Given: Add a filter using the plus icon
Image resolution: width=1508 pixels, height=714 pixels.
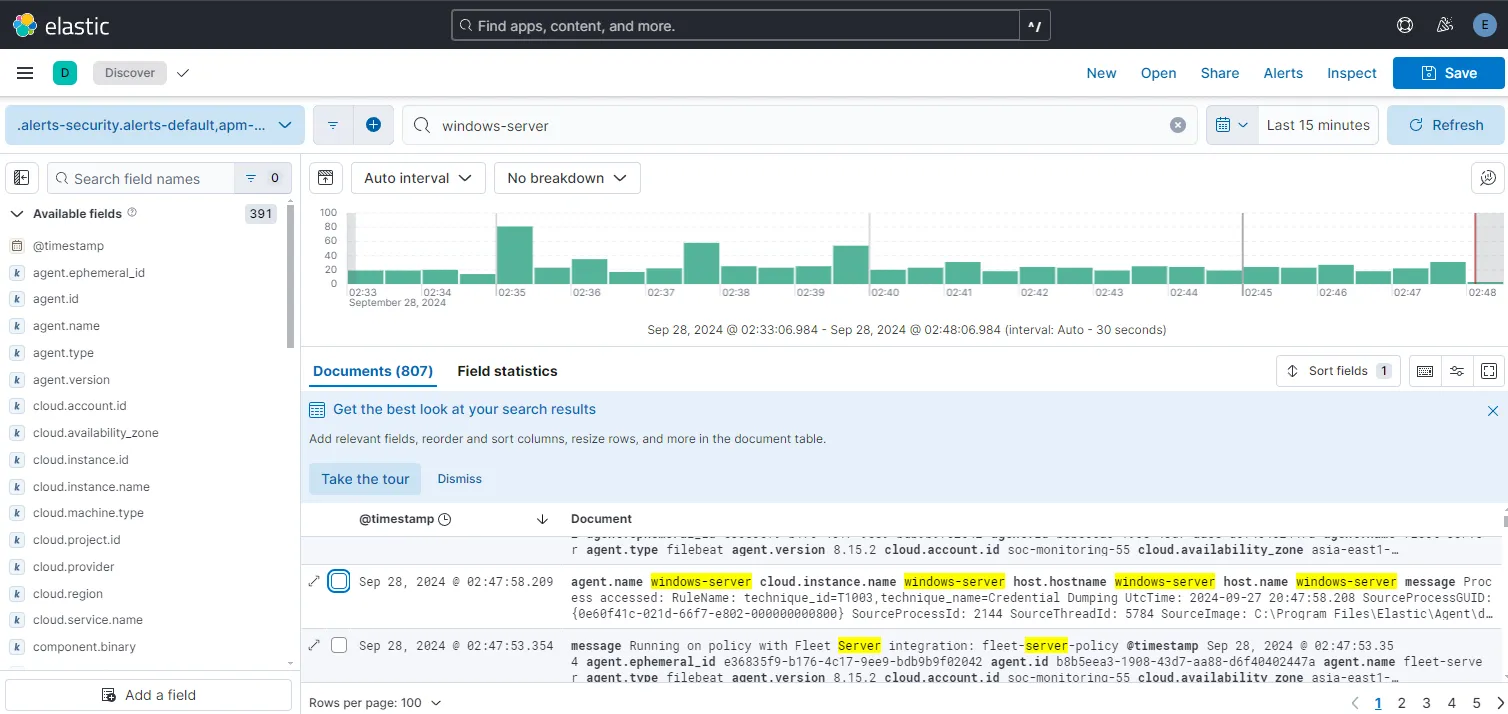Looking at the screenshot, I should point(374,124).
